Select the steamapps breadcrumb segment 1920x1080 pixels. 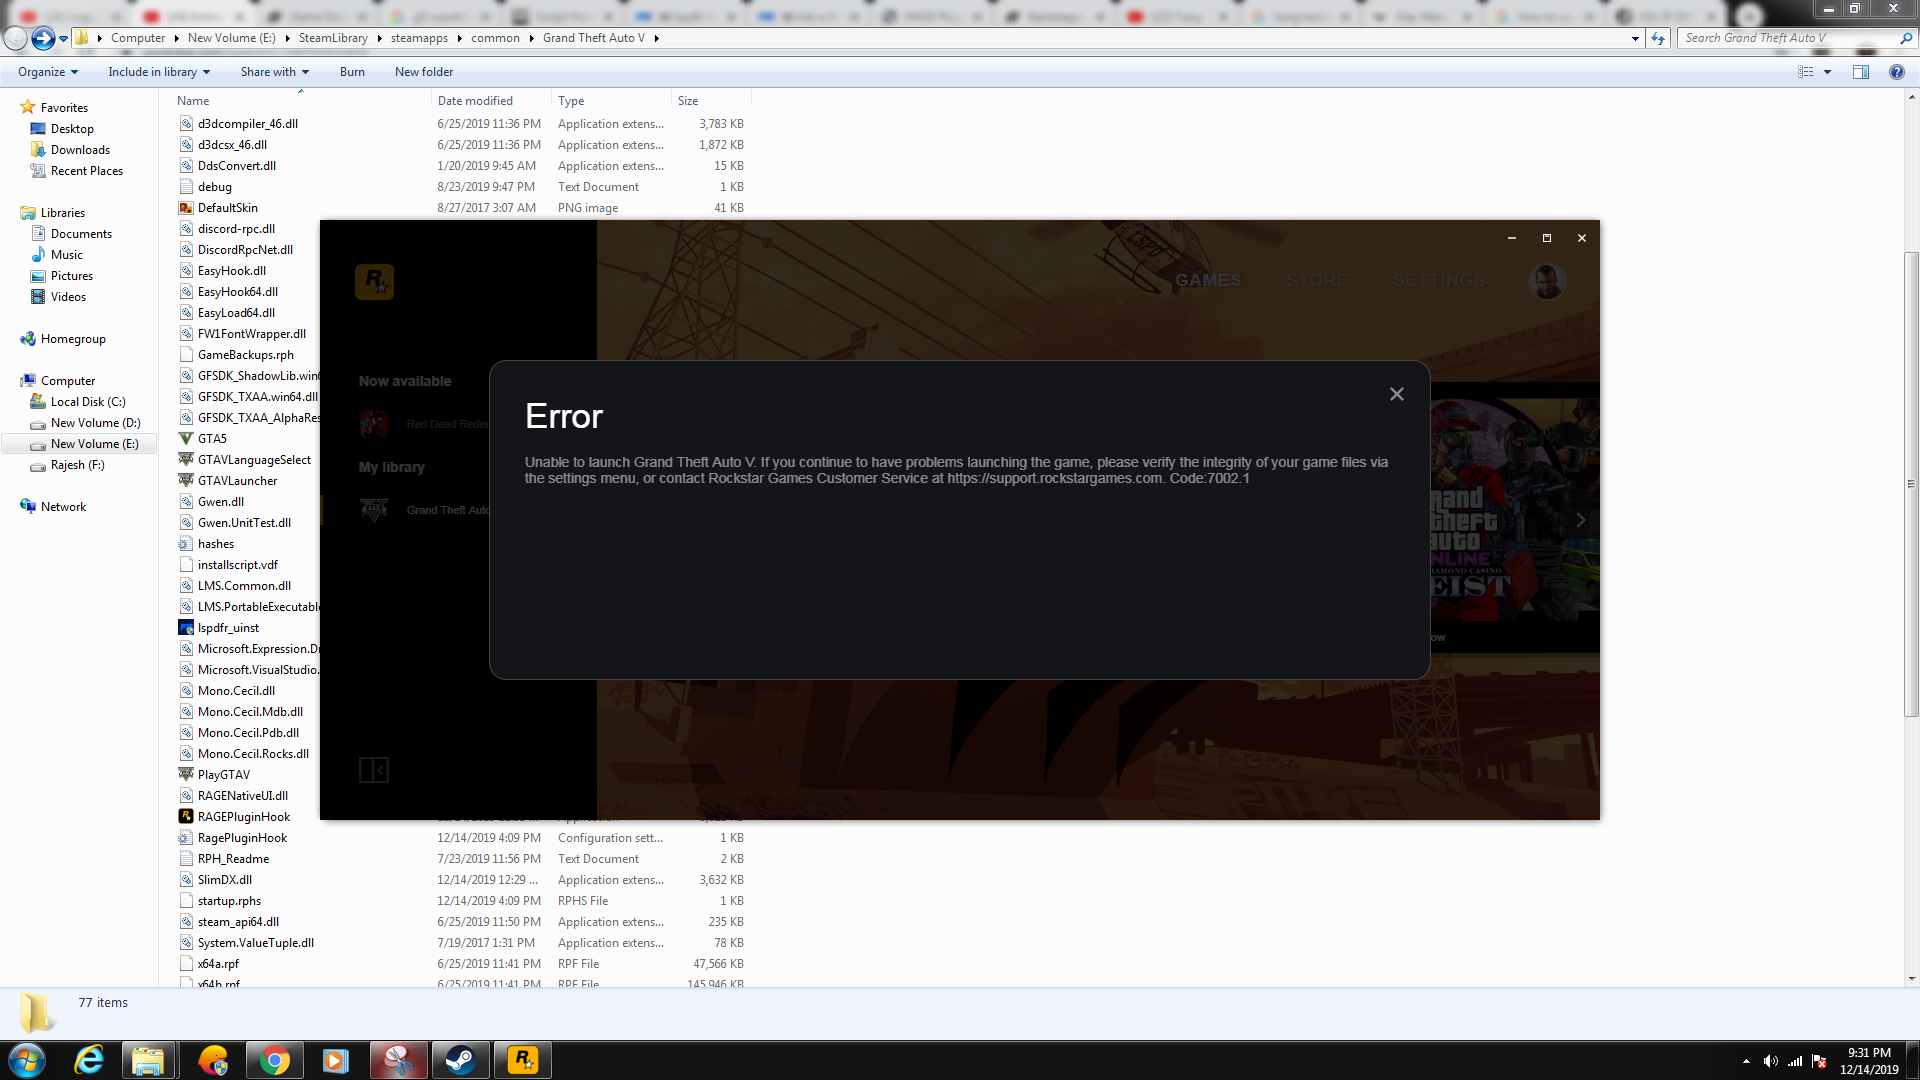(419, 38)
